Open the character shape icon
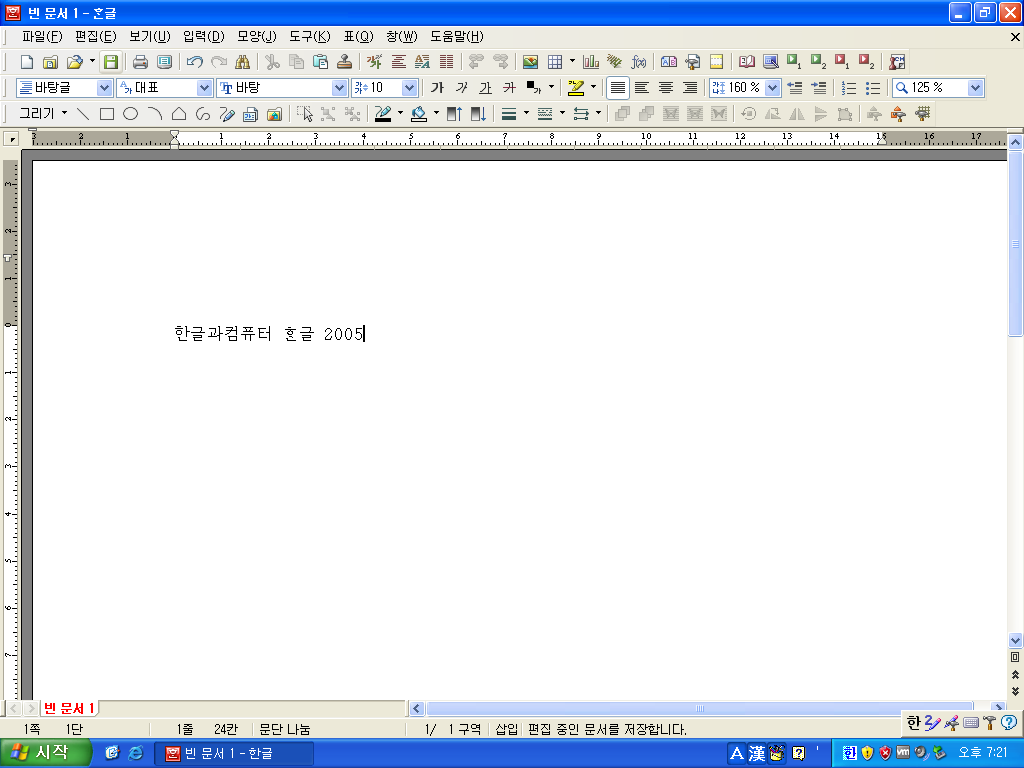The height and width of the screenshot is (768, 1024). coord(374,62)
